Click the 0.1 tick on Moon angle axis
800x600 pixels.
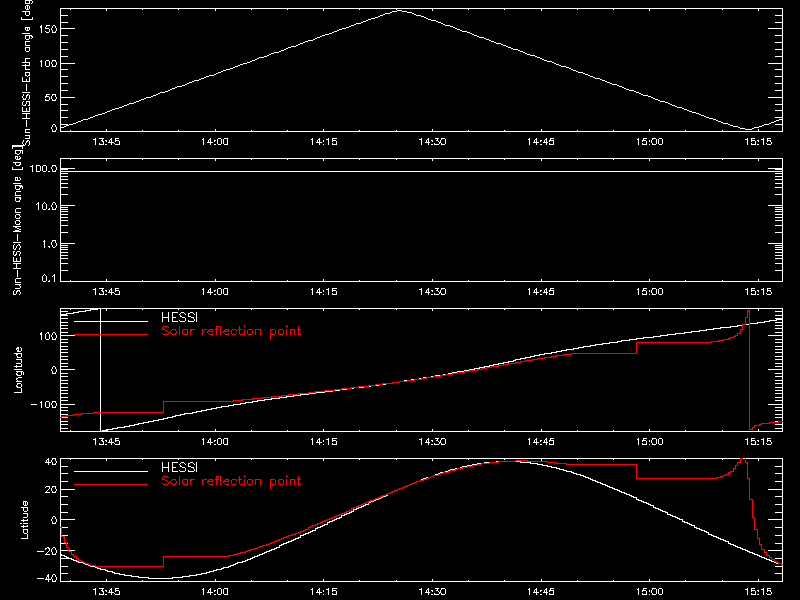coord(49,279)
